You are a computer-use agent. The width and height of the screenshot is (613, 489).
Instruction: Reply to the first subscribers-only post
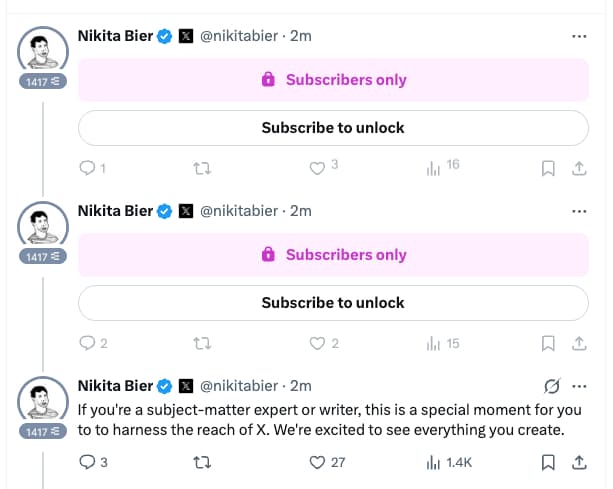click(x=86, y=169)
